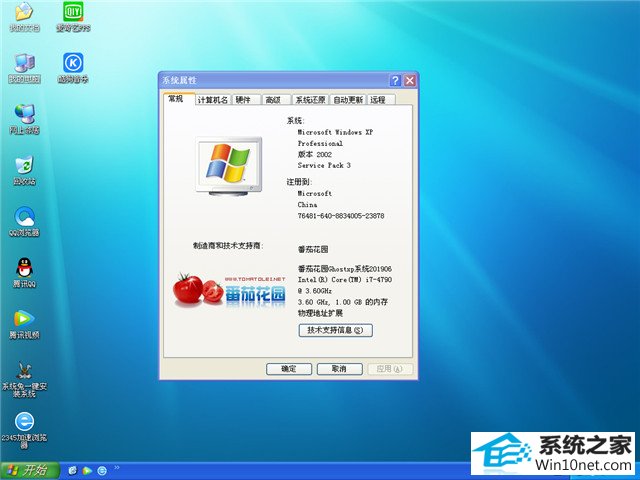This screenshot has height=480, width=640.
Task: Click the 'Intel(R) Core(TM) i7-4790' text
Action: pyautogui.click(x=345, y=280)
